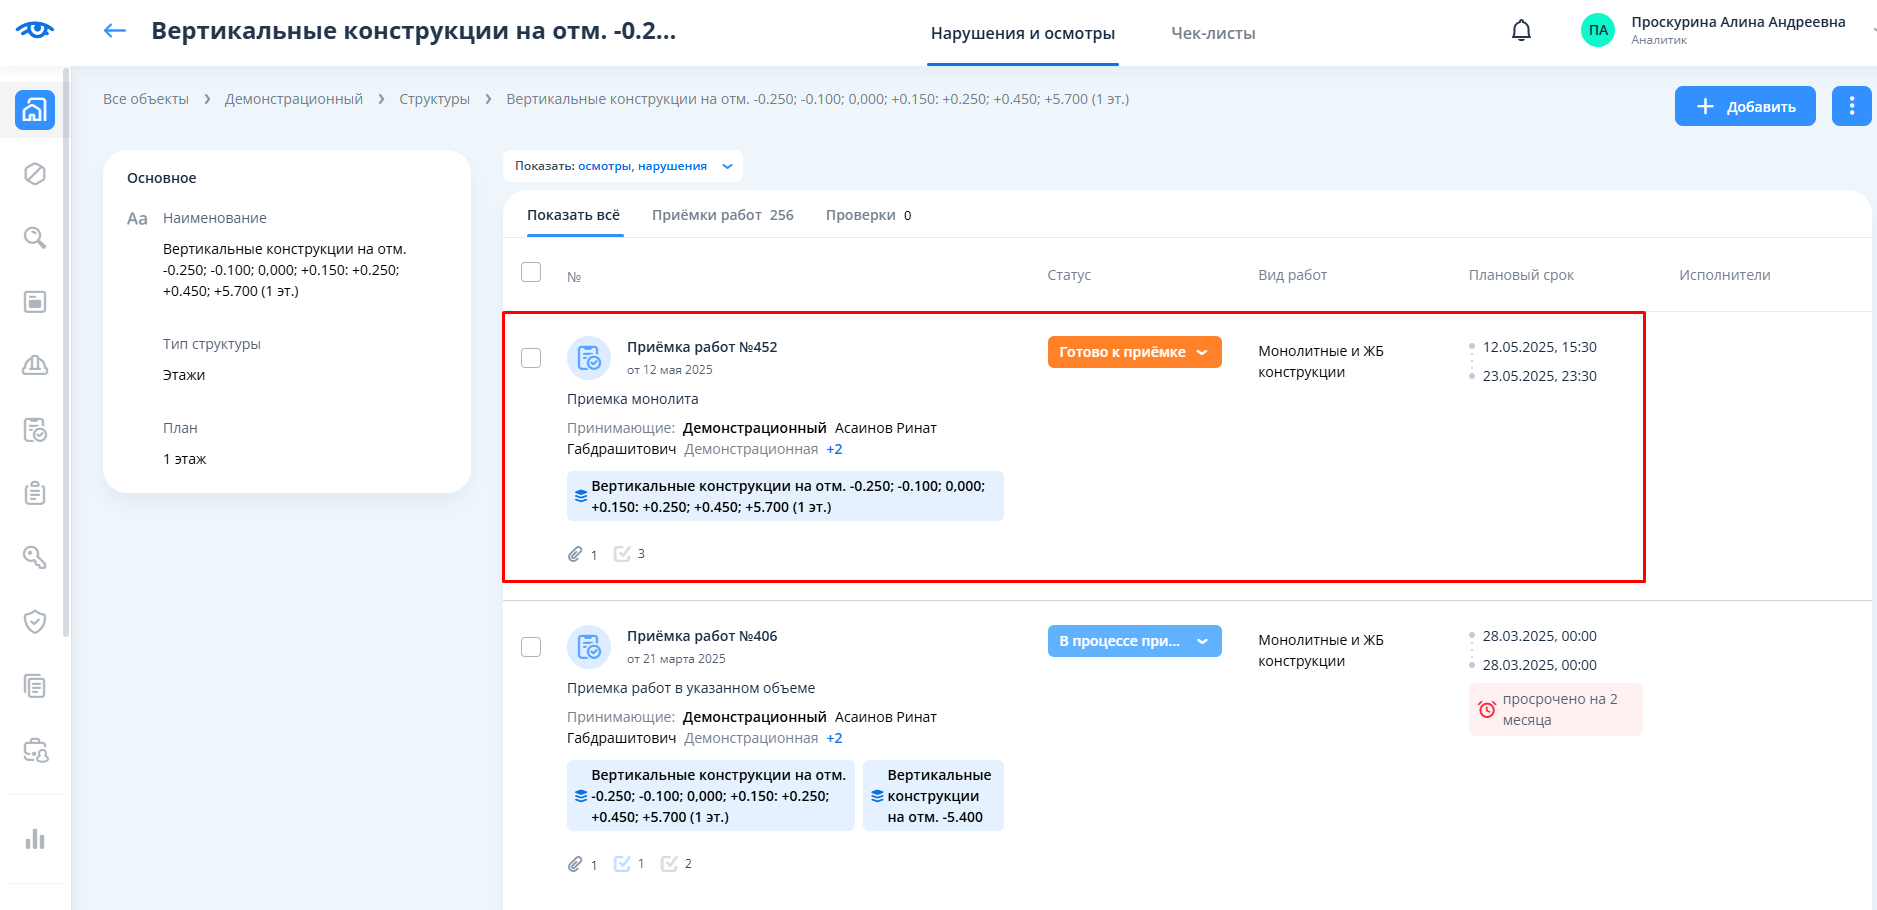The height and width of the screenshot is (910, 1877).
Task: Click user avatar 'ПА' in header
Action: coord(1598,30)
